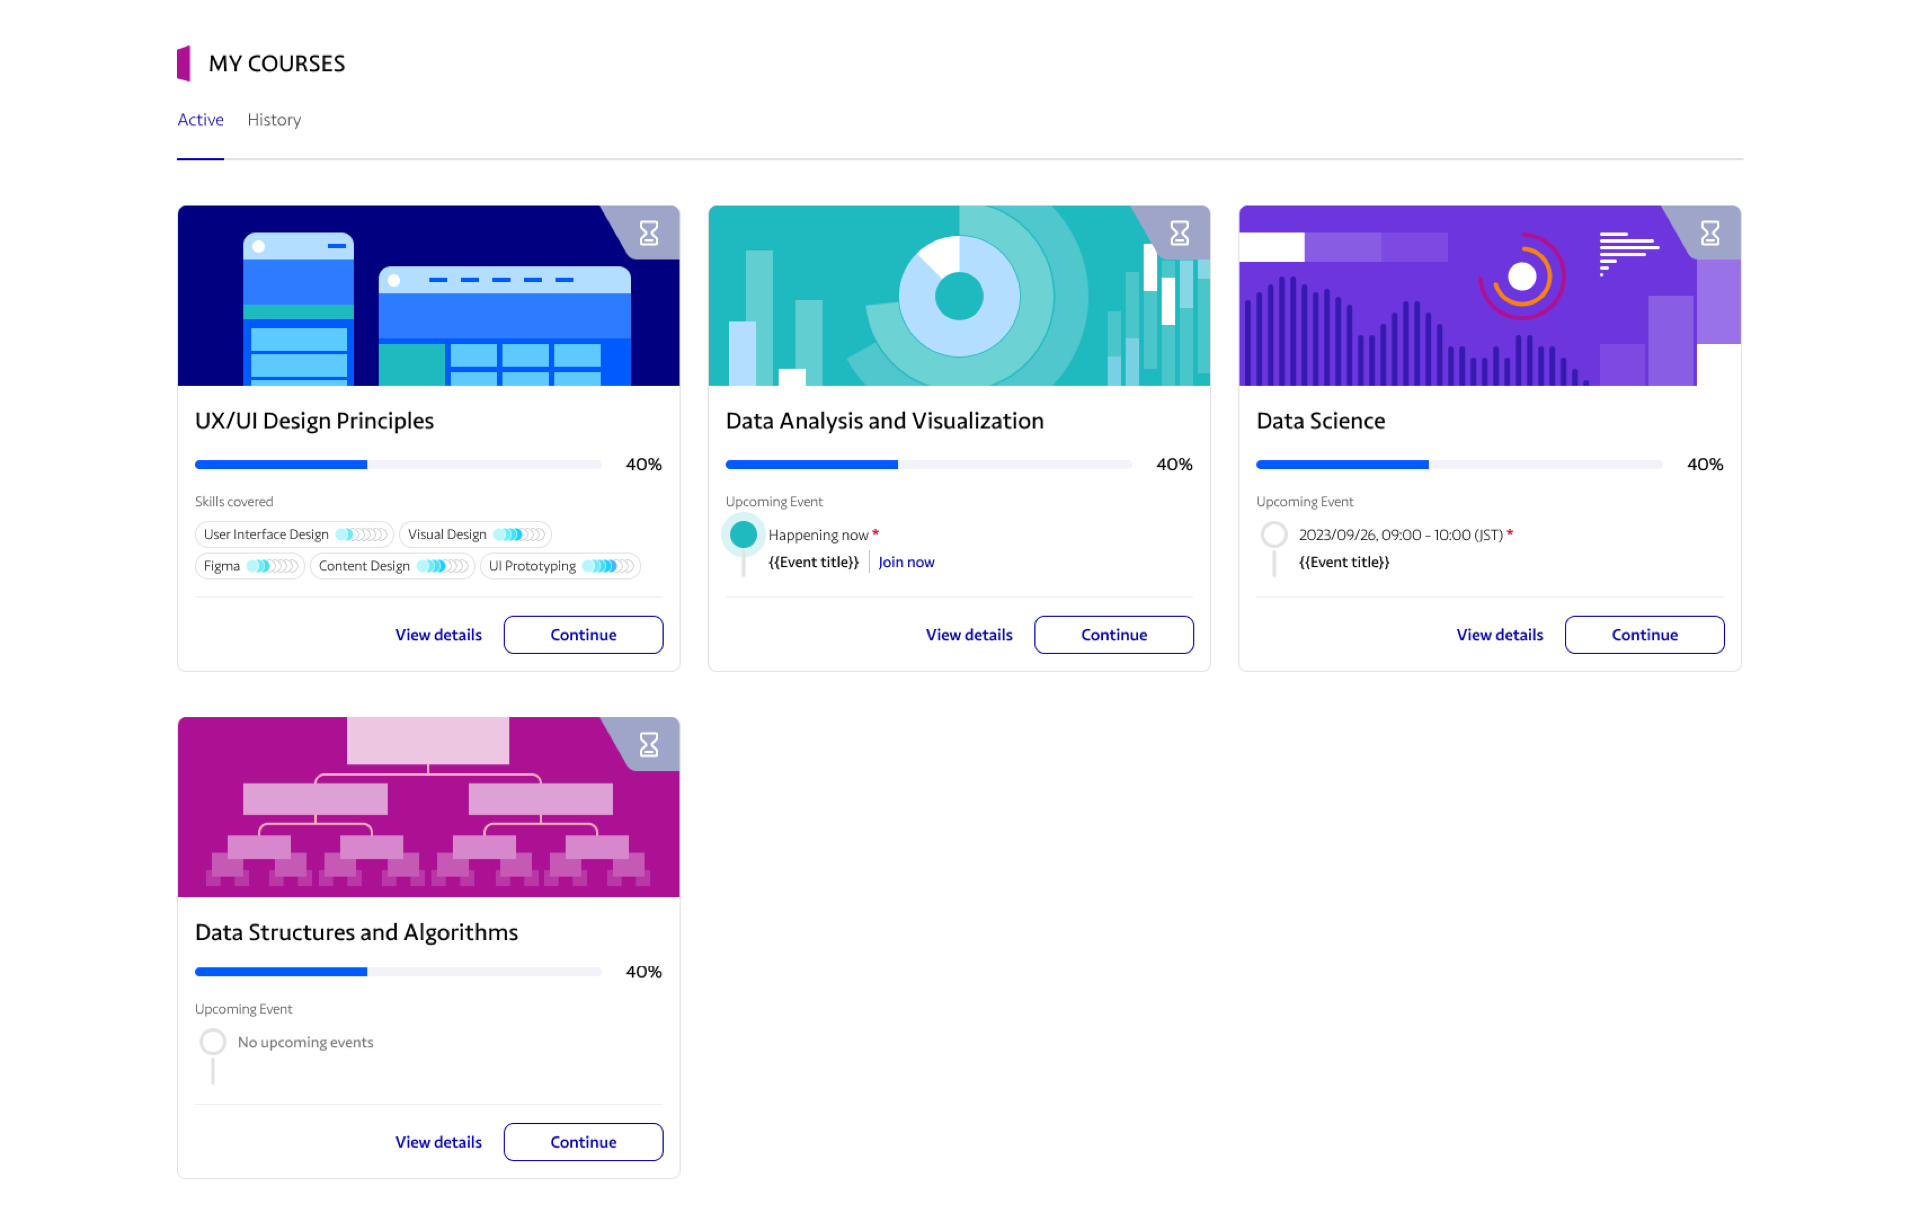Screen dimensions: 1920x1216
Task: Click hourglass icon on Data Science card
Action: click(x=1710, y=233)
